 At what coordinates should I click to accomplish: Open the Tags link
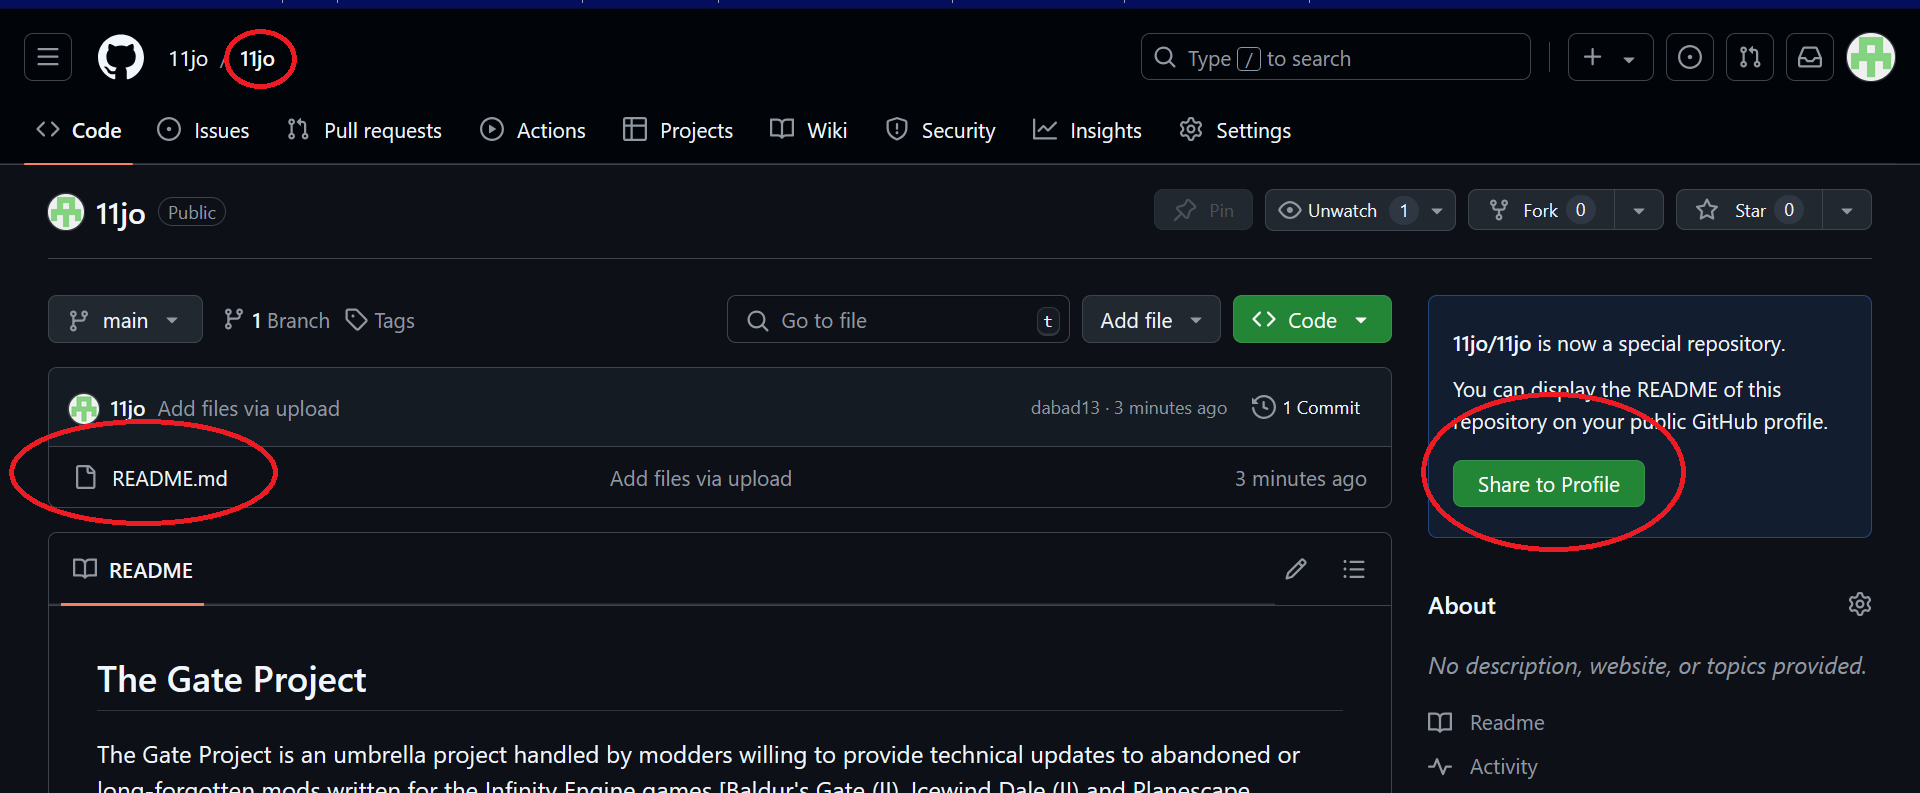380,320
